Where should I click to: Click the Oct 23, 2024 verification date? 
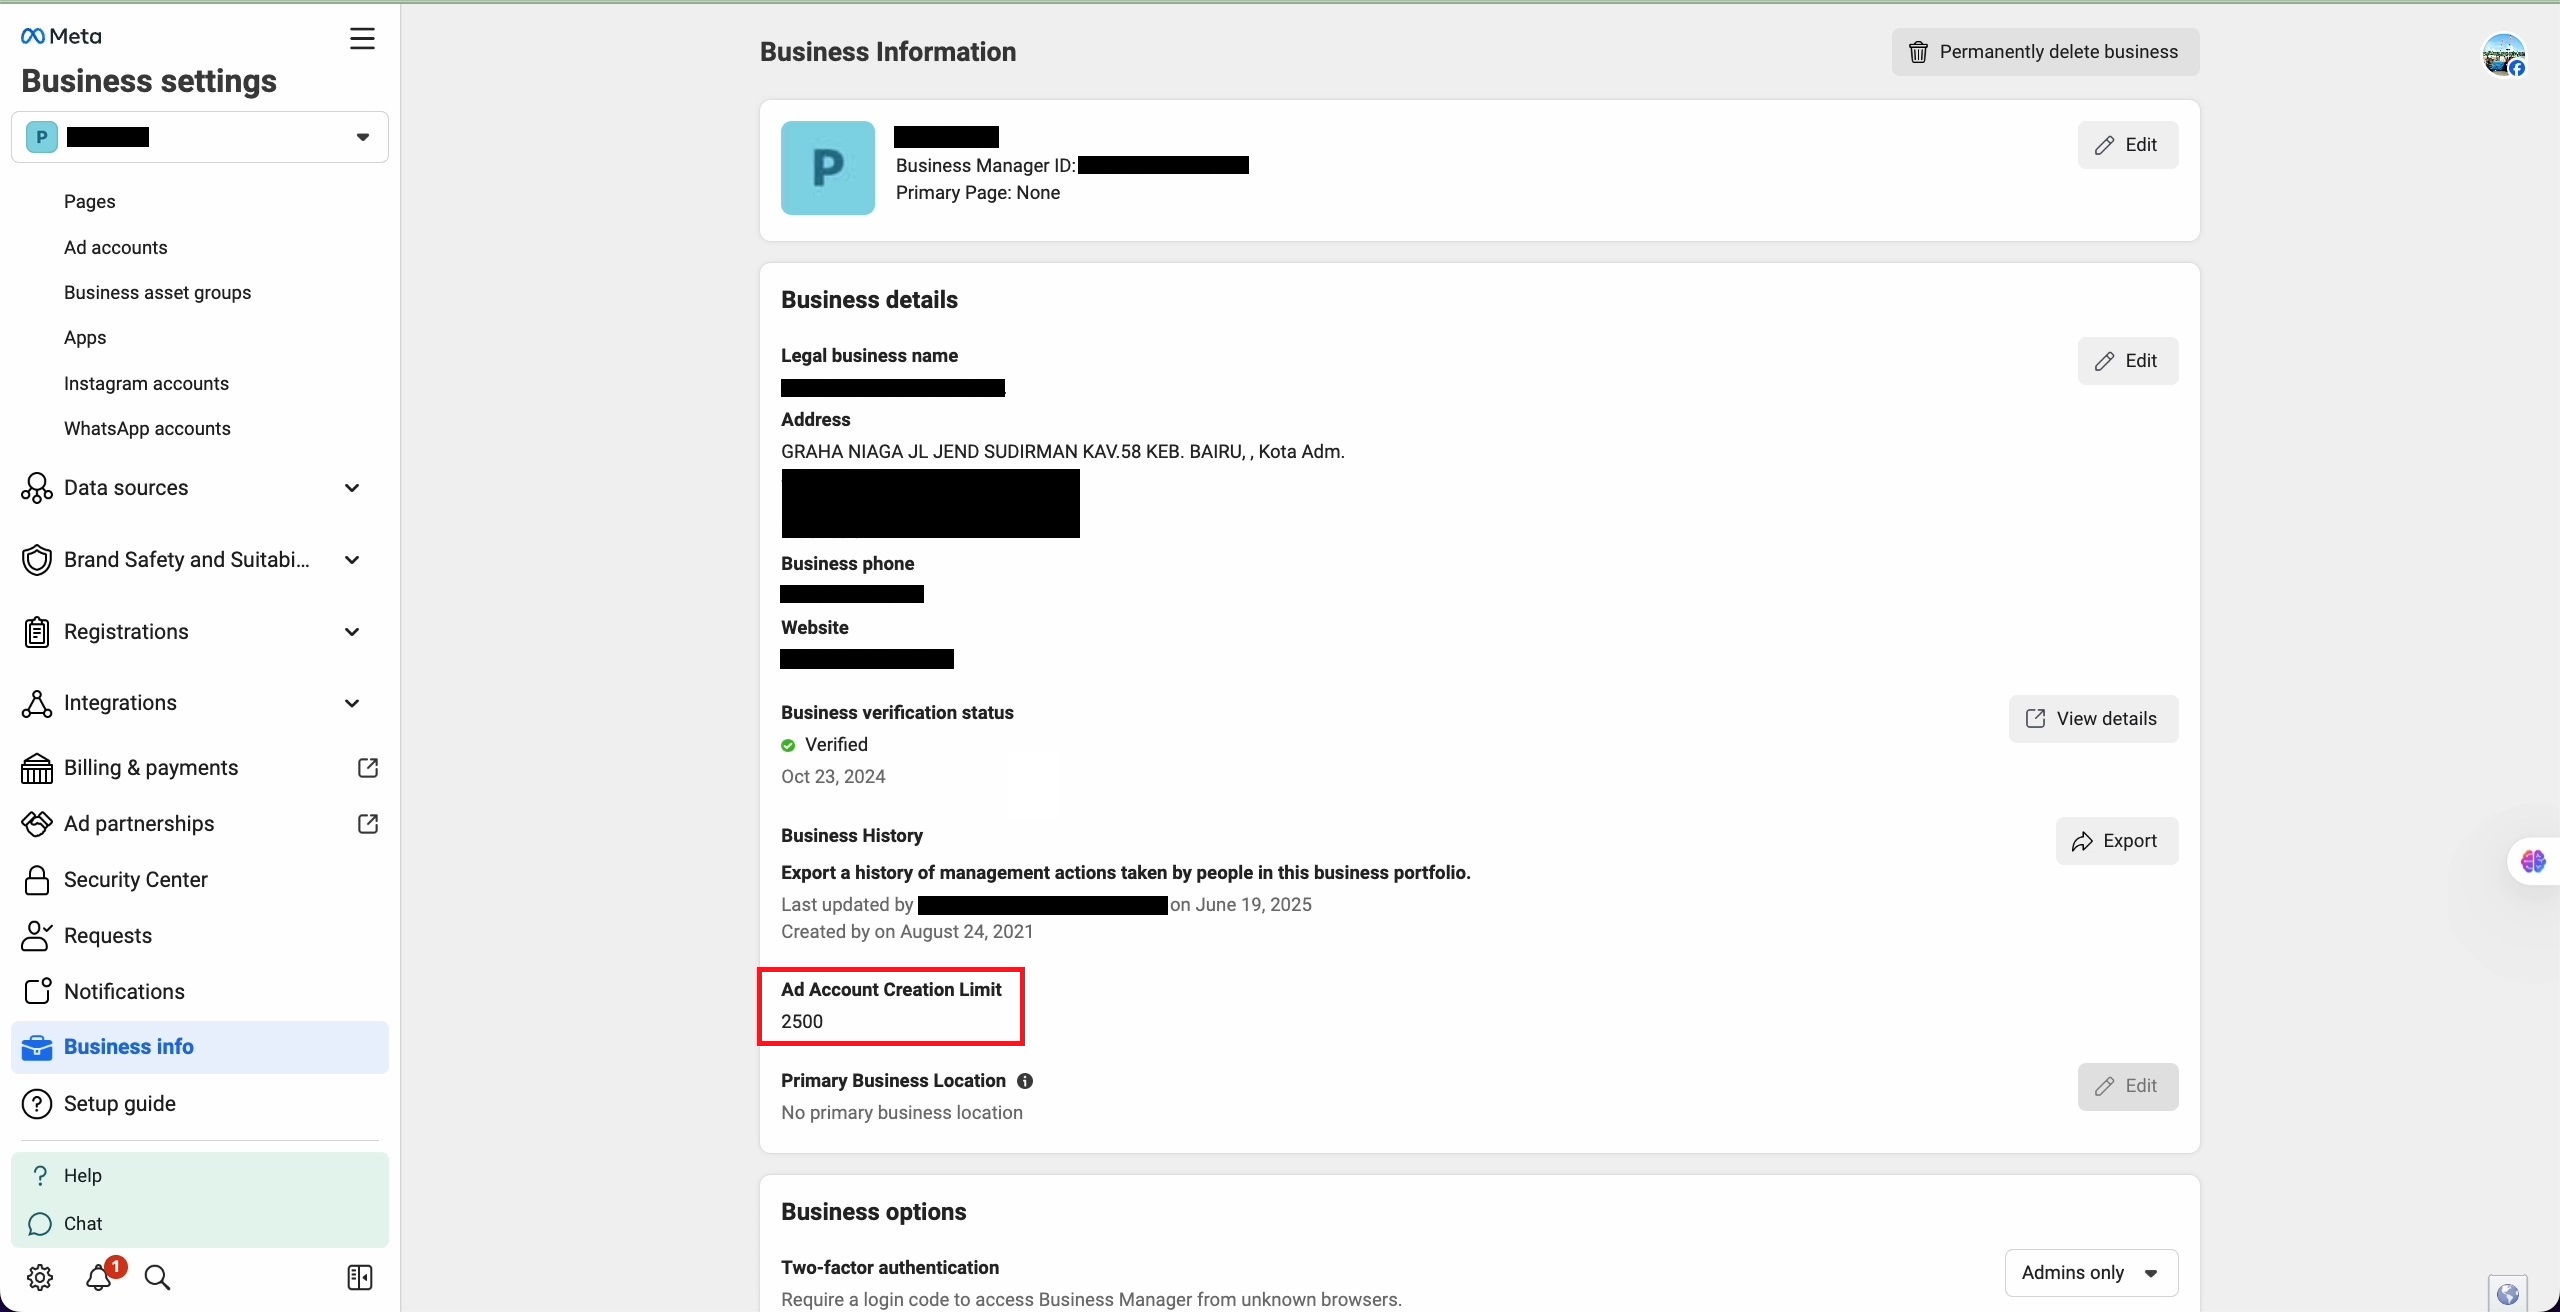[x=833, y=777]
